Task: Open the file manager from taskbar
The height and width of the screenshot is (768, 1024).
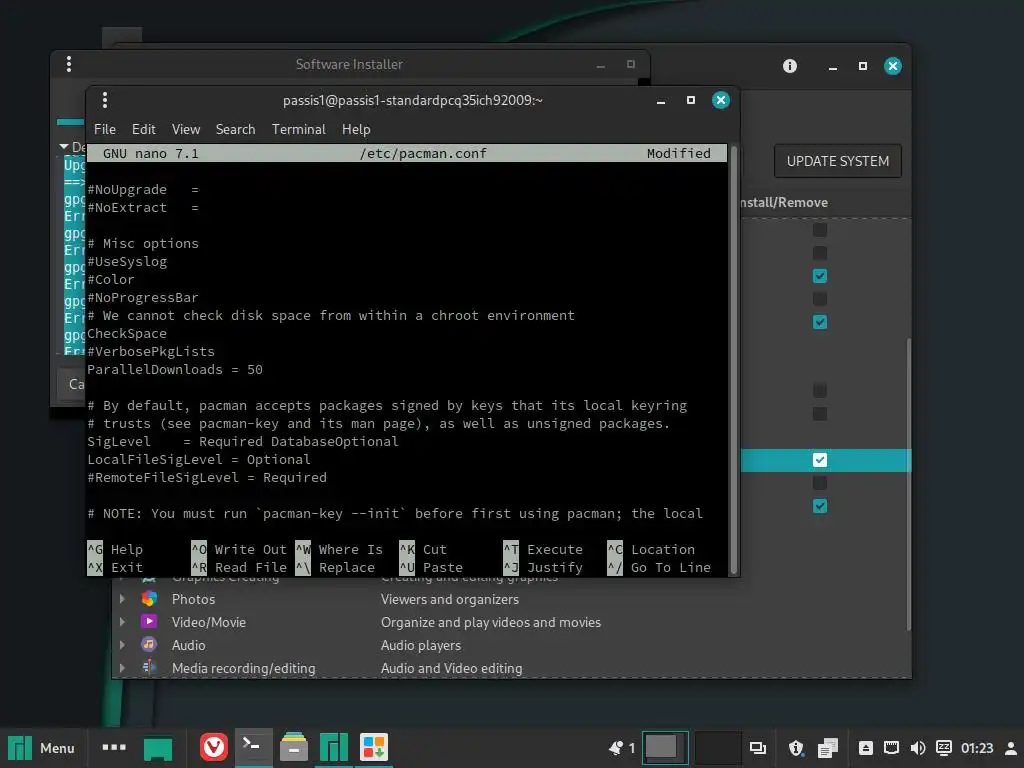Action: [294, 747]
